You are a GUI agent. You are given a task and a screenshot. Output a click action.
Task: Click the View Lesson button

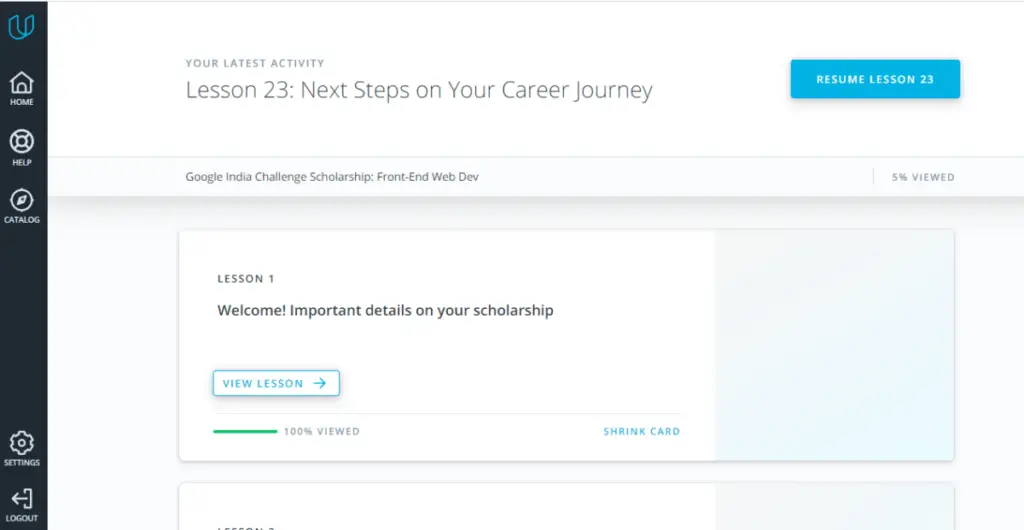(x=276, y=383)
